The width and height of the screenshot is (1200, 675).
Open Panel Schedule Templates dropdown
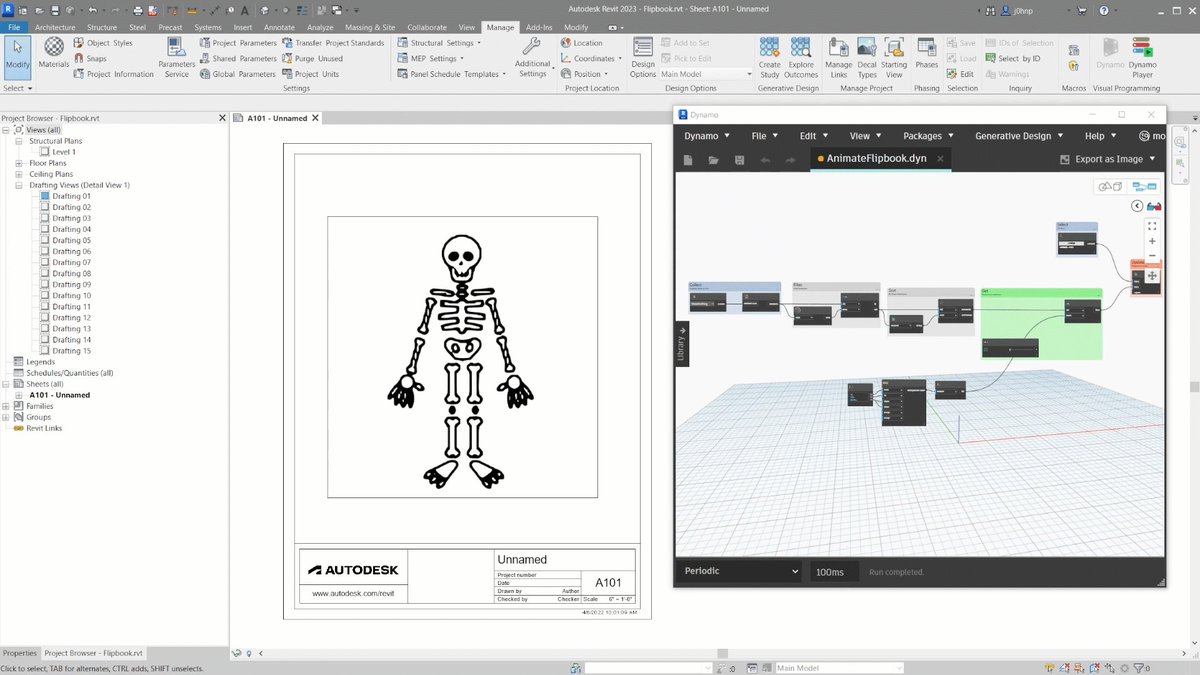pyautogui.click(x=452, y=74)
